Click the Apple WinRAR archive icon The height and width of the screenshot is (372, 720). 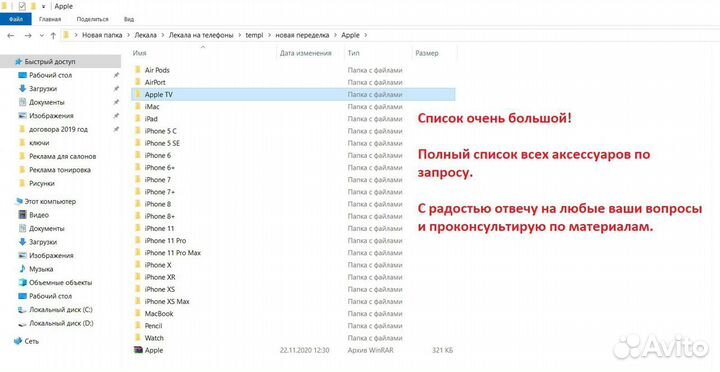[x=138, y=350]
